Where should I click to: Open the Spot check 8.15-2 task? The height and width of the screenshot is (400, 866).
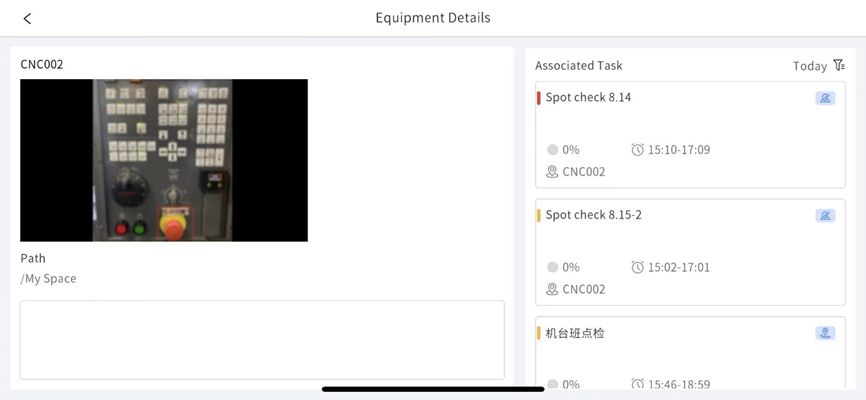pyautogui.click(x=594, y=215)
